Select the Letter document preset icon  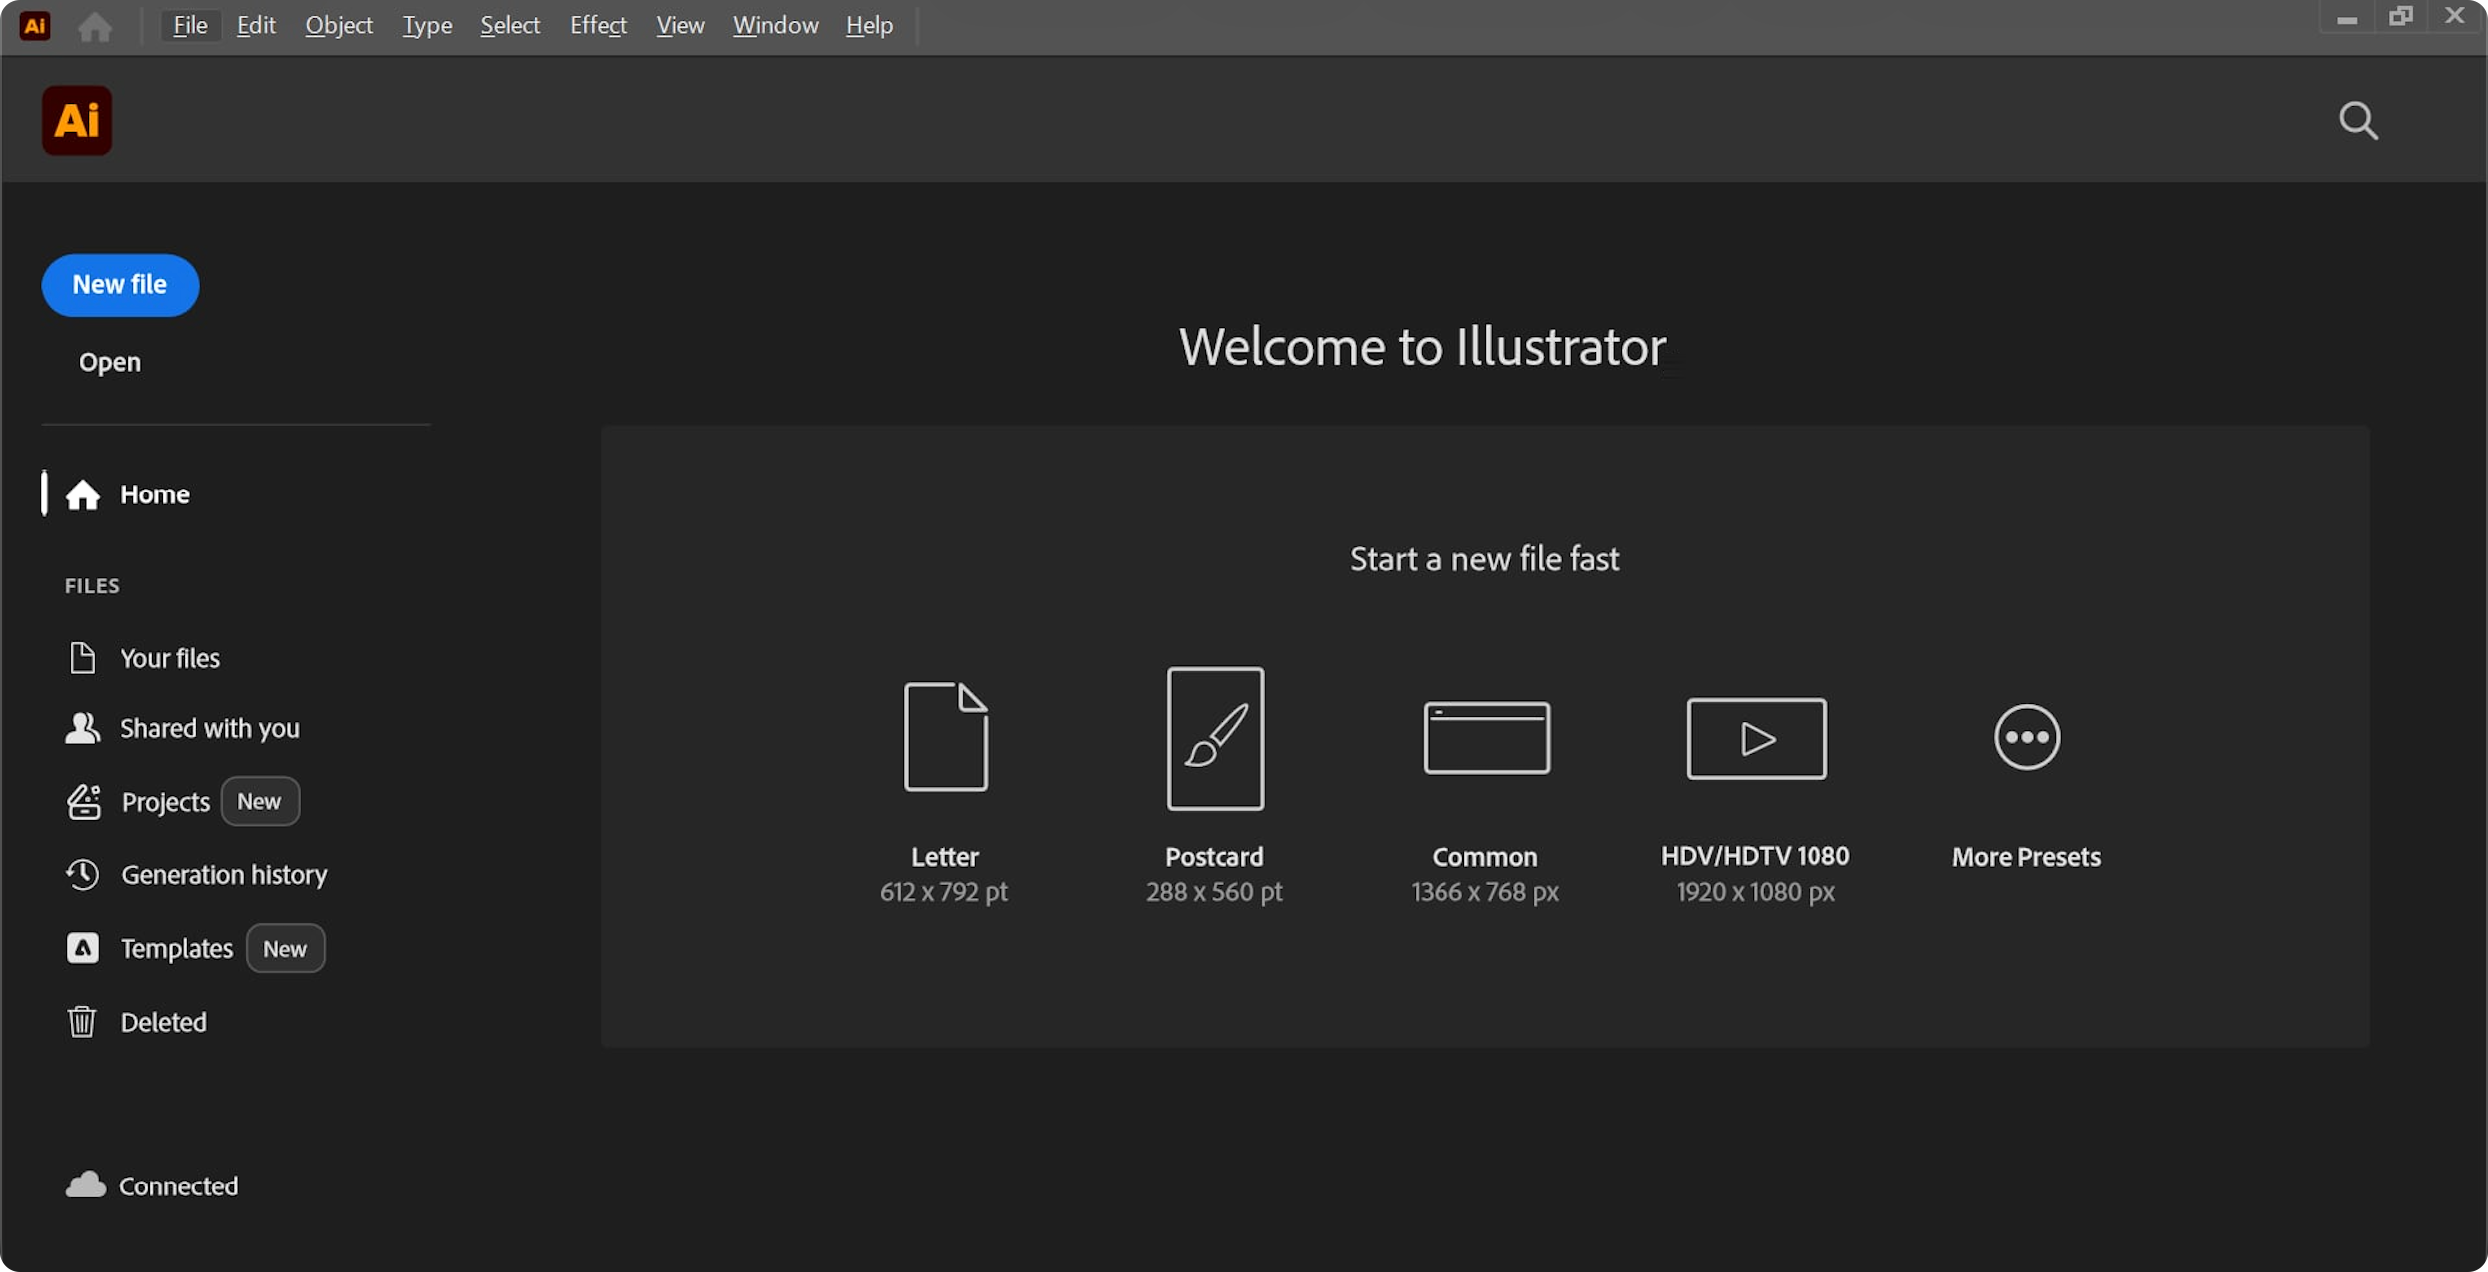pyautogui.click(x=946, y=738)
